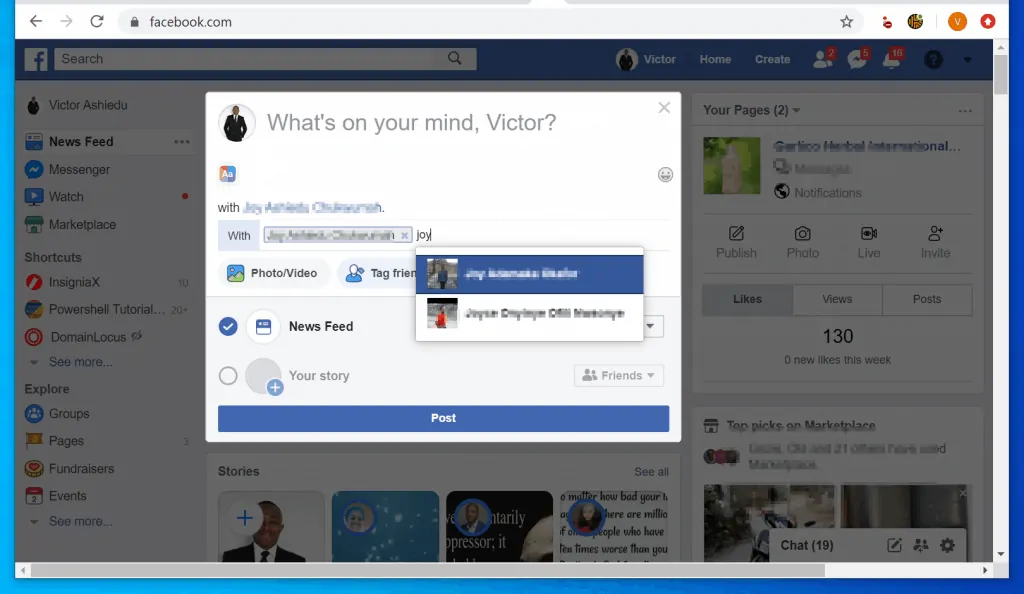
Task: Click What's on your mind text area
Action: [411, 123]
